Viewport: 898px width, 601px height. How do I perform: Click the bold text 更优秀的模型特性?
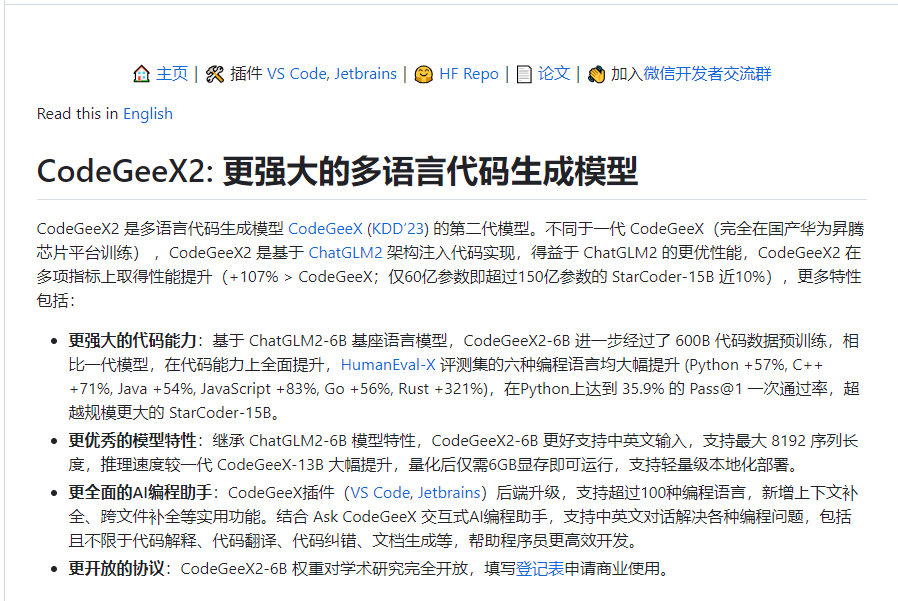coord(132,441)
